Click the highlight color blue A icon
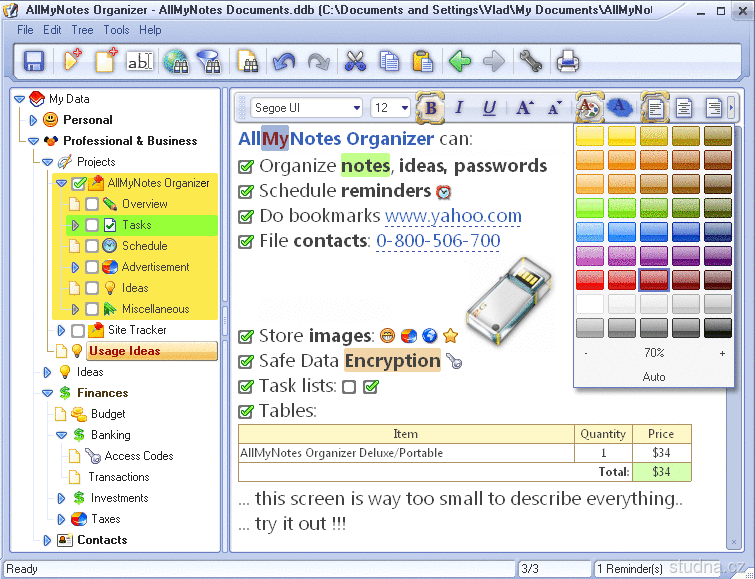The image size is (755, 579). coord(620,107)
